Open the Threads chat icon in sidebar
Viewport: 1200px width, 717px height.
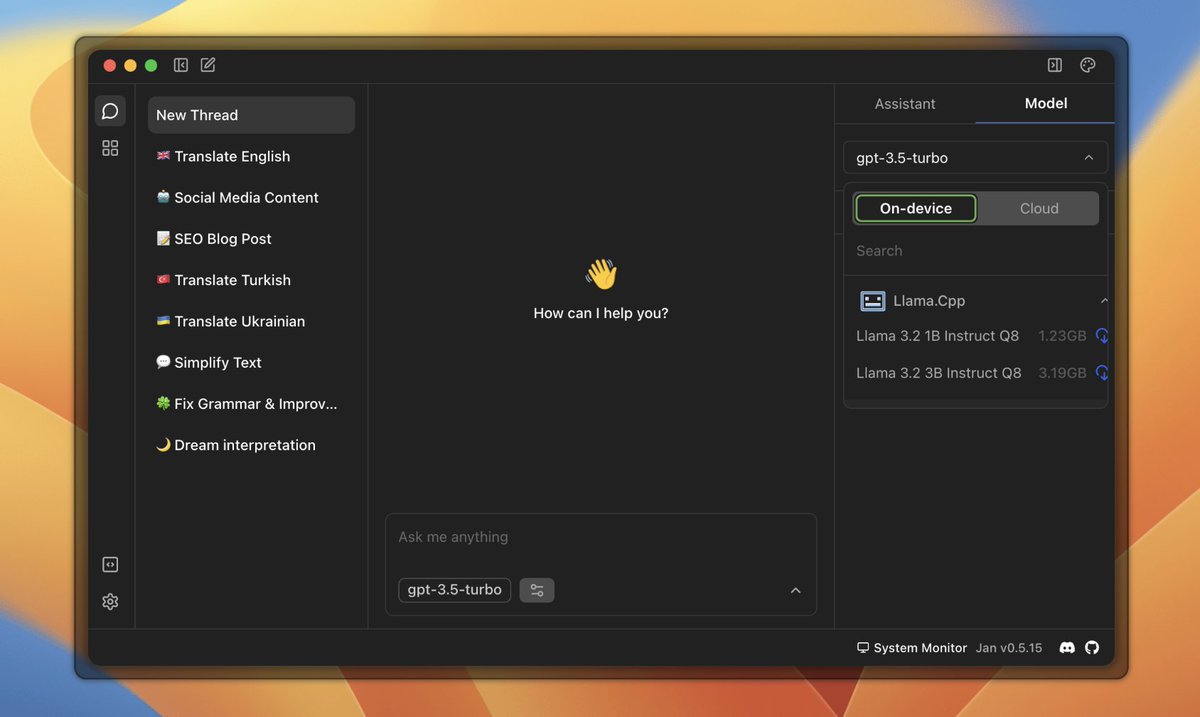(x=110, y=111)
